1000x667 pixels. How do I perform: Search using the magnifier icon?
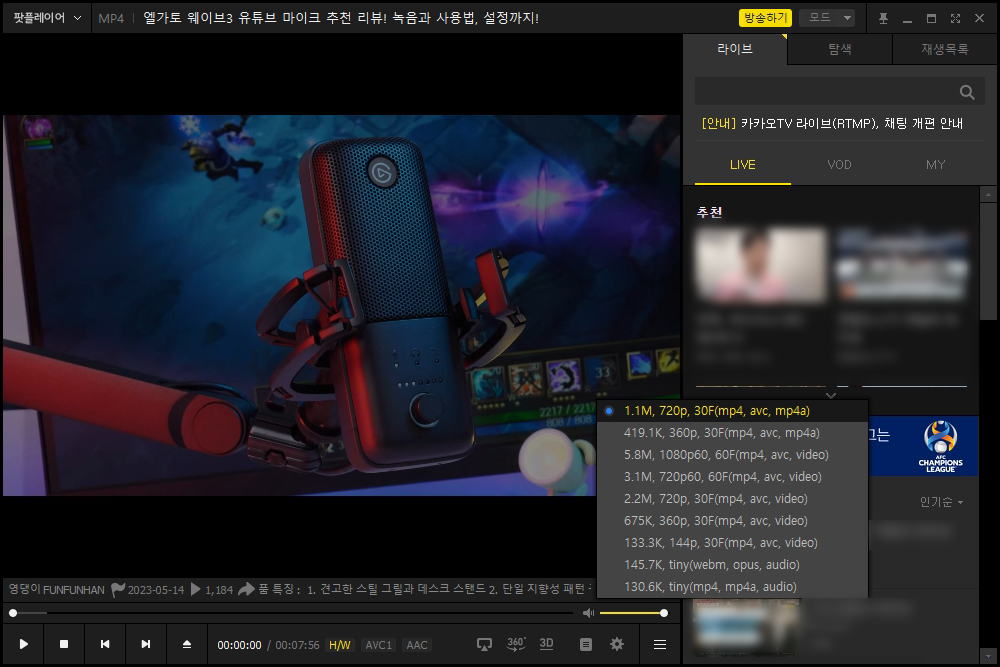point(967,92)
